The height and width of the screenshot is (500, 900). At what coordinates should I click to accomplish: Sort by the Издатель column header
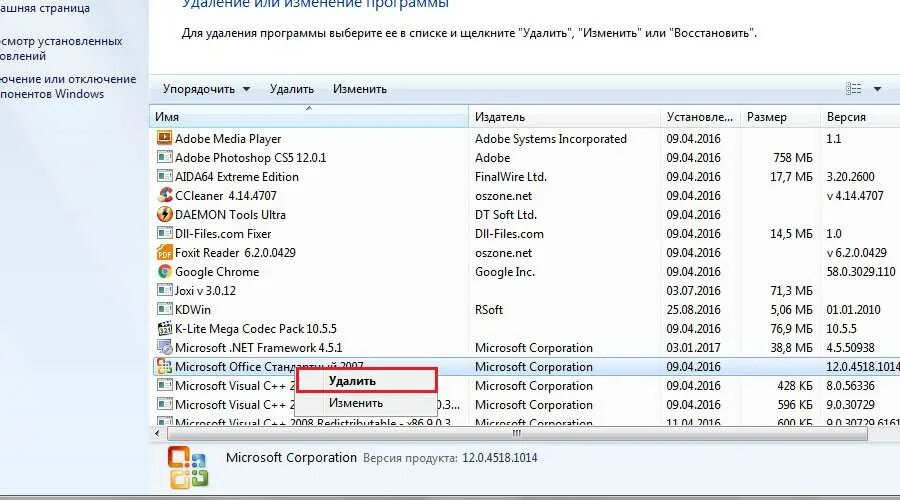pyautogui.click(x=564, y=117)
